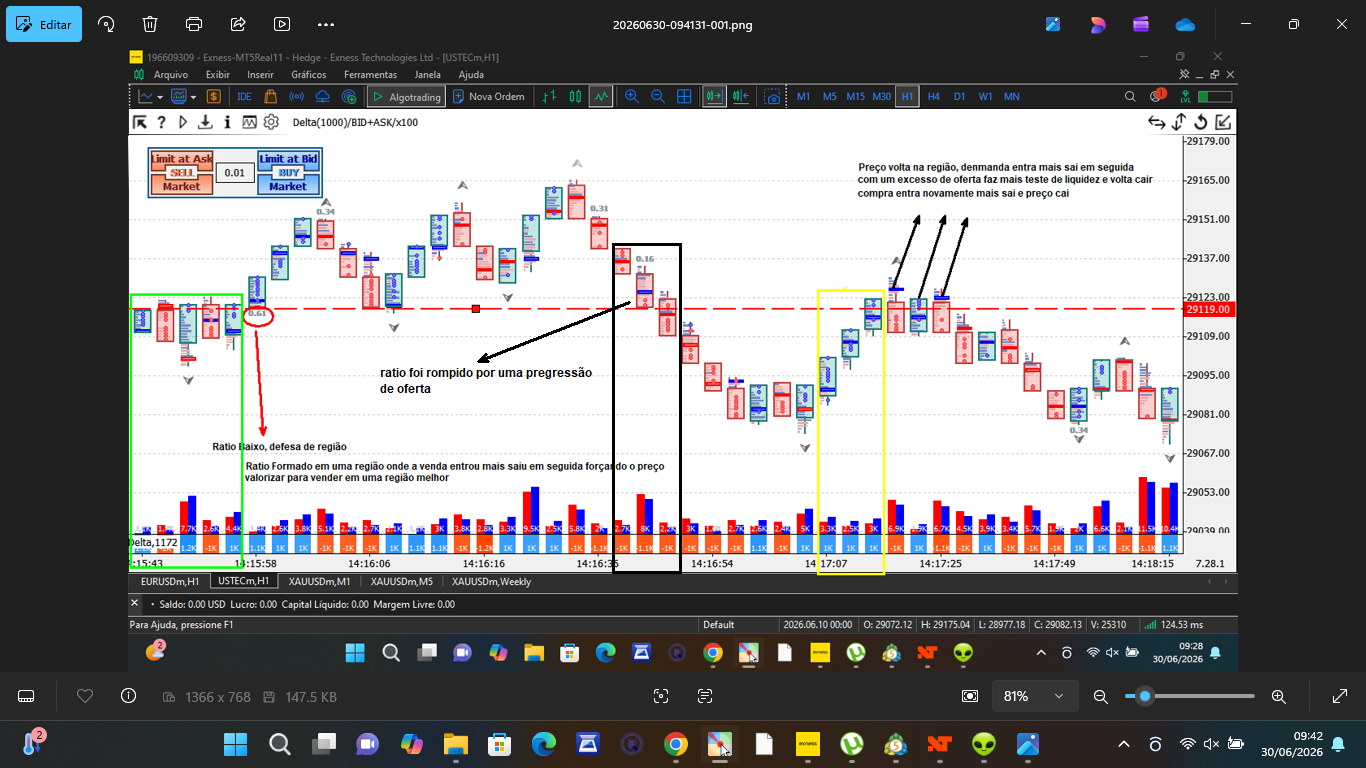Image resolution: width=1366 pixels, height=768 pixels.
Task: Switch to the XAUUSDm,M5 chart tab
Action: pyautogui.click(x=401, y=581)
